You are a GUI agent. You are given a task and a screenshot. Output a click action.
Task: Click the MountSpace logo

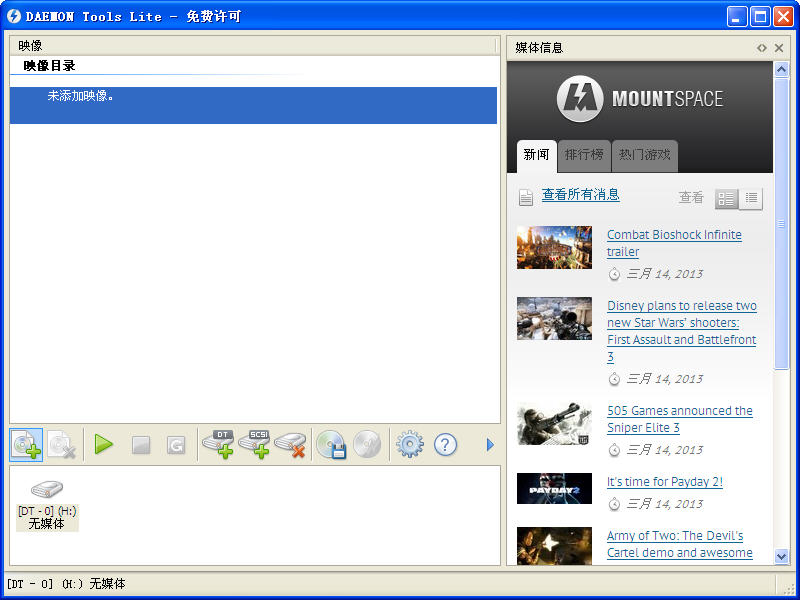(x=640, y=98)
